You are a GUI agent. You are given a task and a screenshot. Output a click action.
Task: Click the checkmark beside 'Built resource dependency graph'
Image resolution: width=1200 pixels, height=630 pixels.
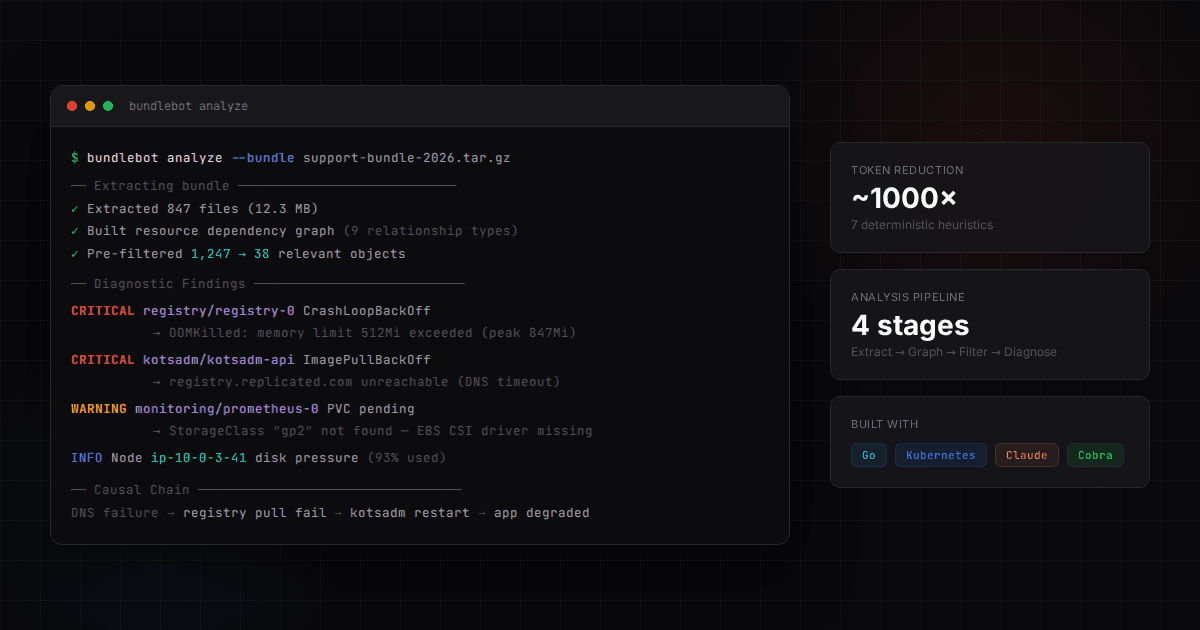tap(75, 231)
